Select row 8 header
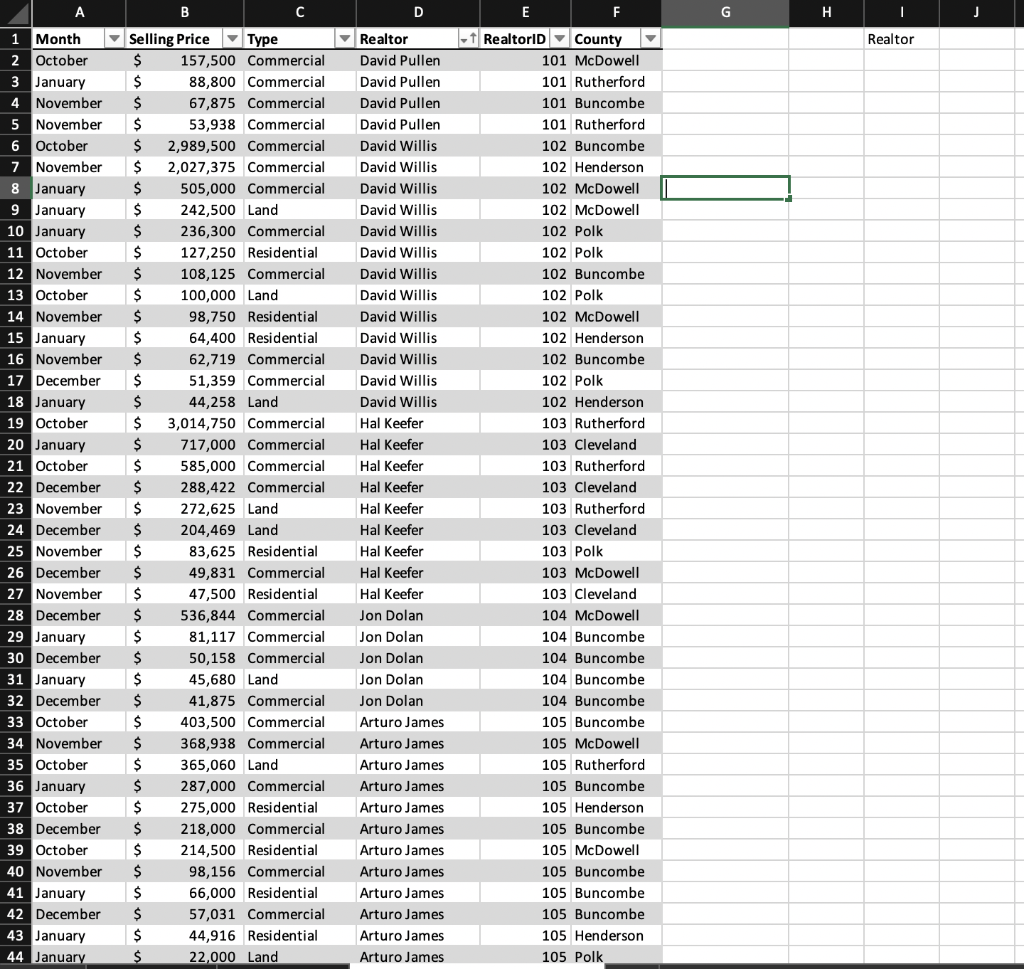The height and width of the screenshot is (969, 1024). click(16, 188)
